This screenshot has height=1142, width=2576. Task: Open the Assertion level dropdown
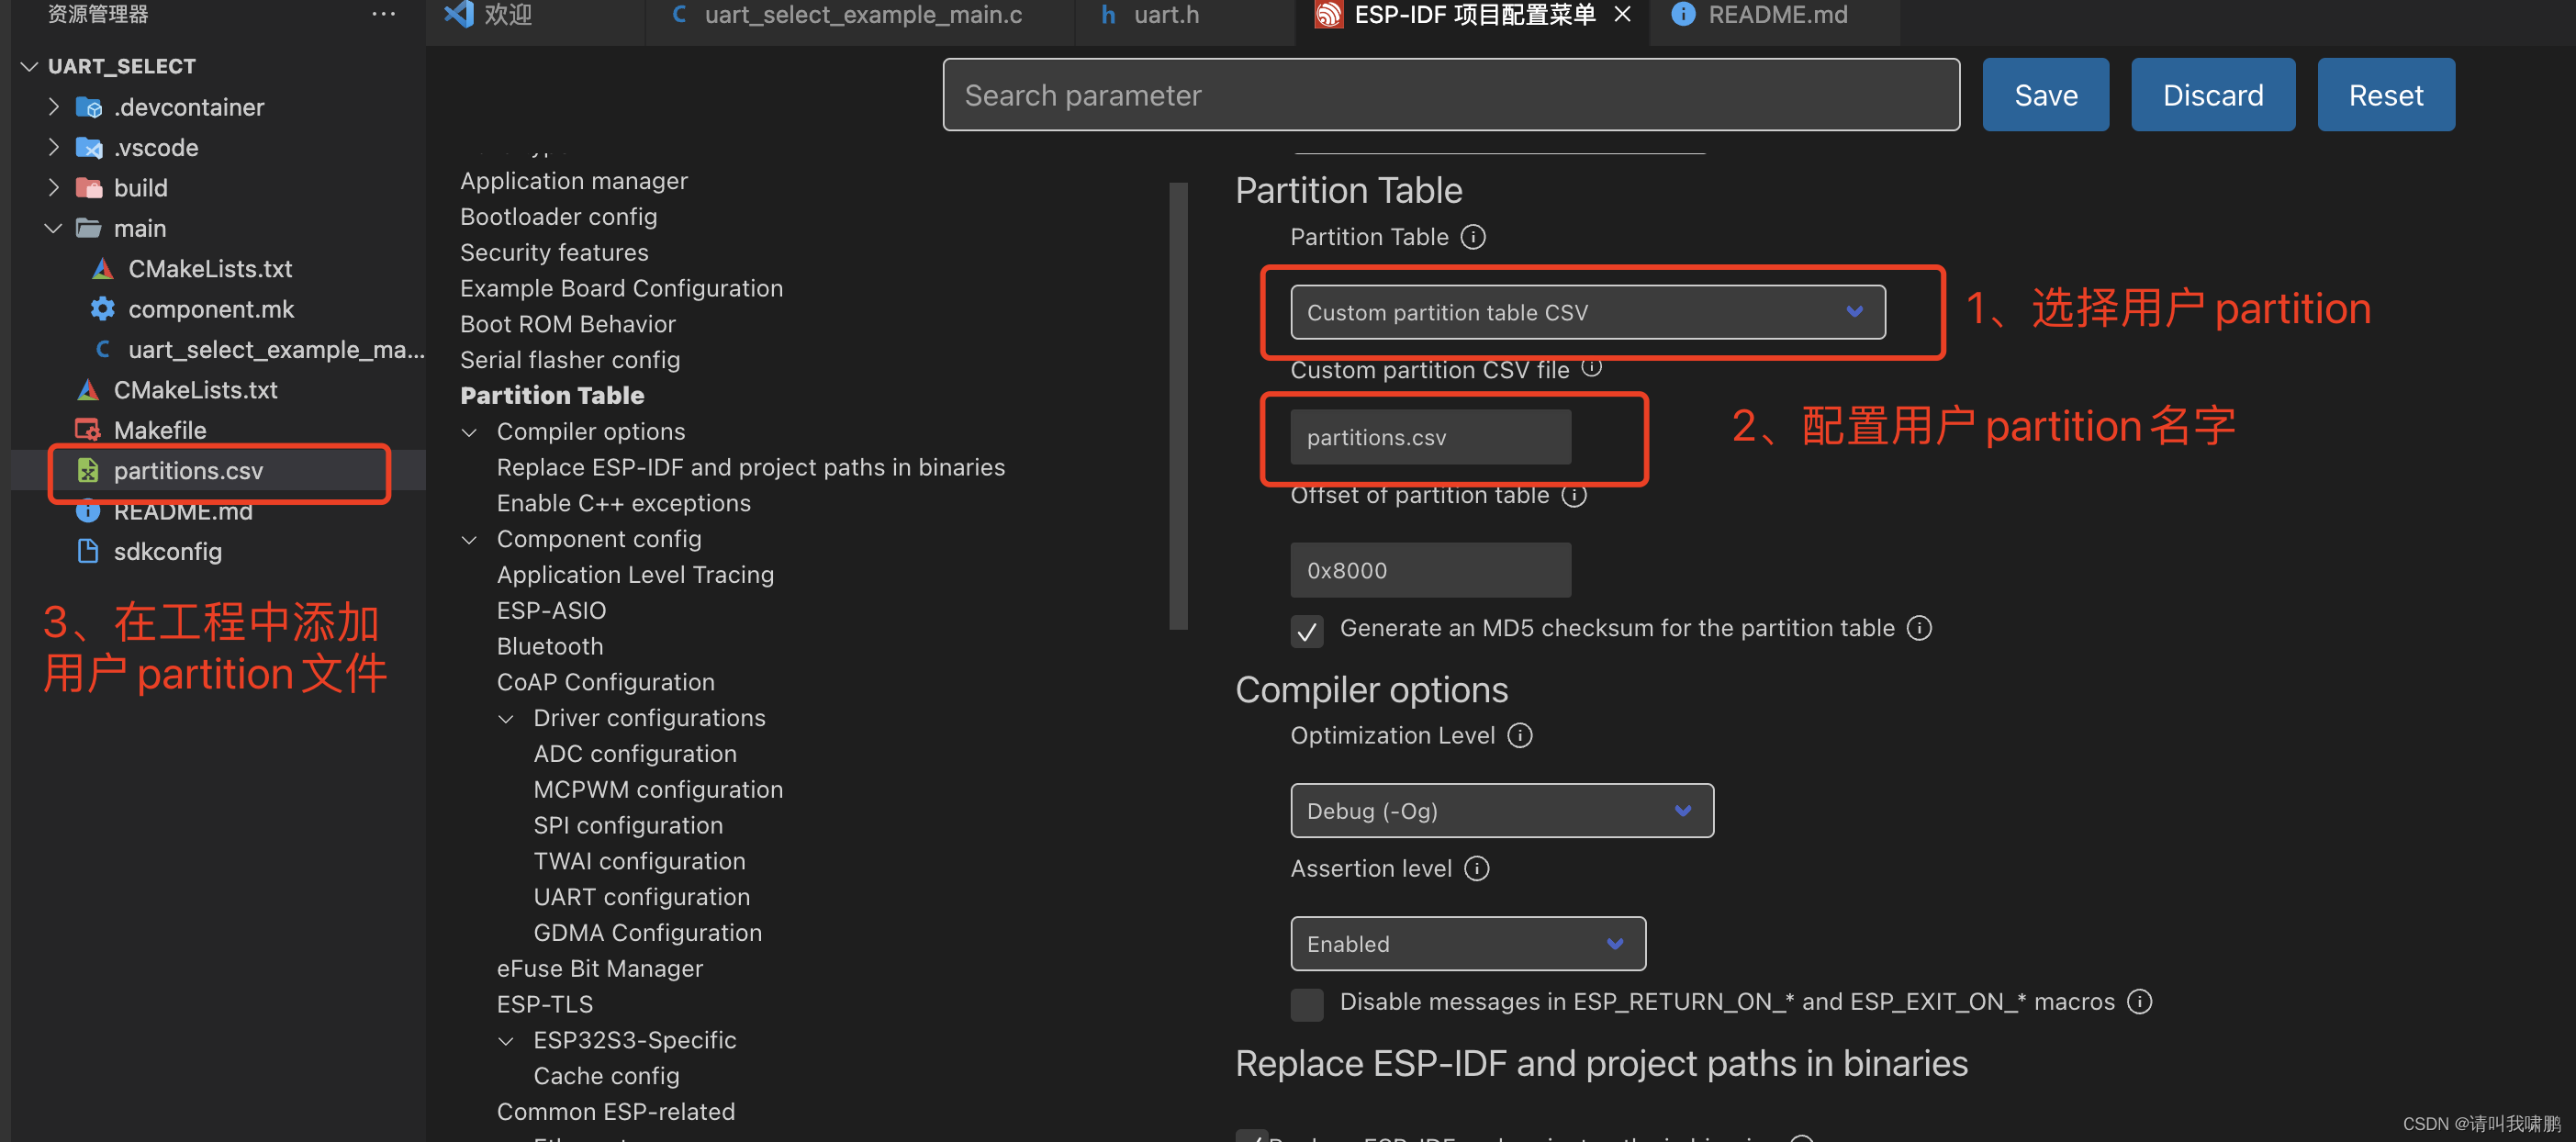coord(1468,943)
